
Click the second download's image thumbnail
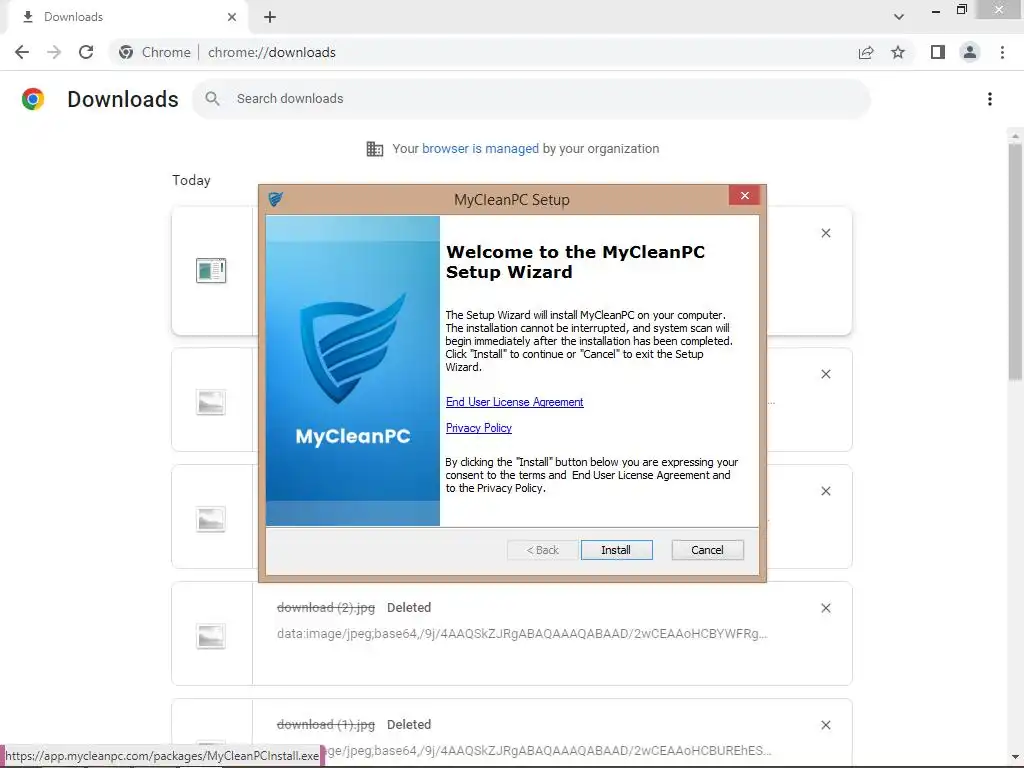coord(211,402)
